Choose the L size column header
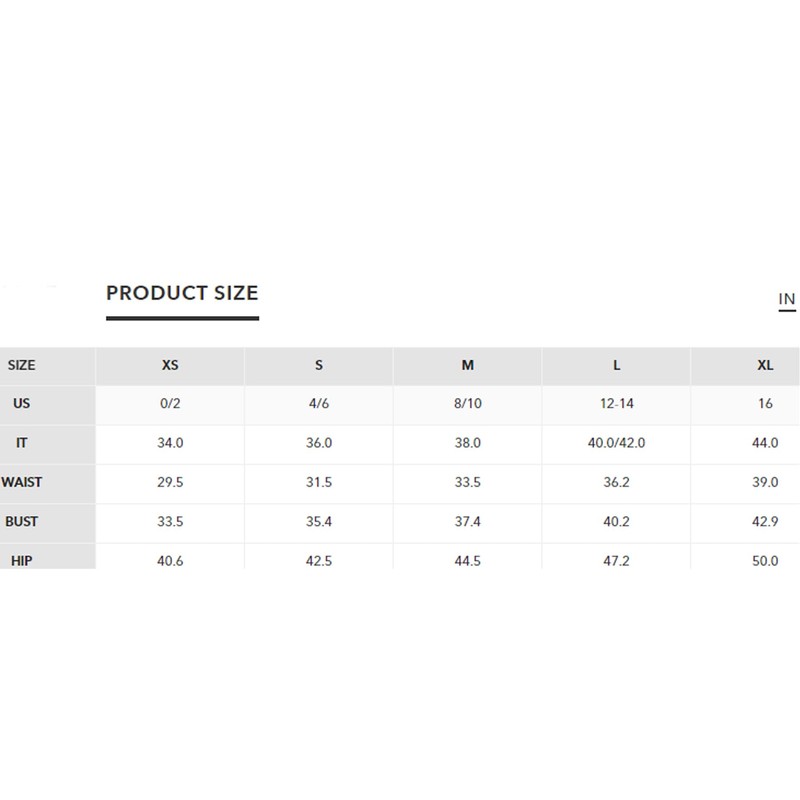This screenshot has height=800, width=800. 617,365
